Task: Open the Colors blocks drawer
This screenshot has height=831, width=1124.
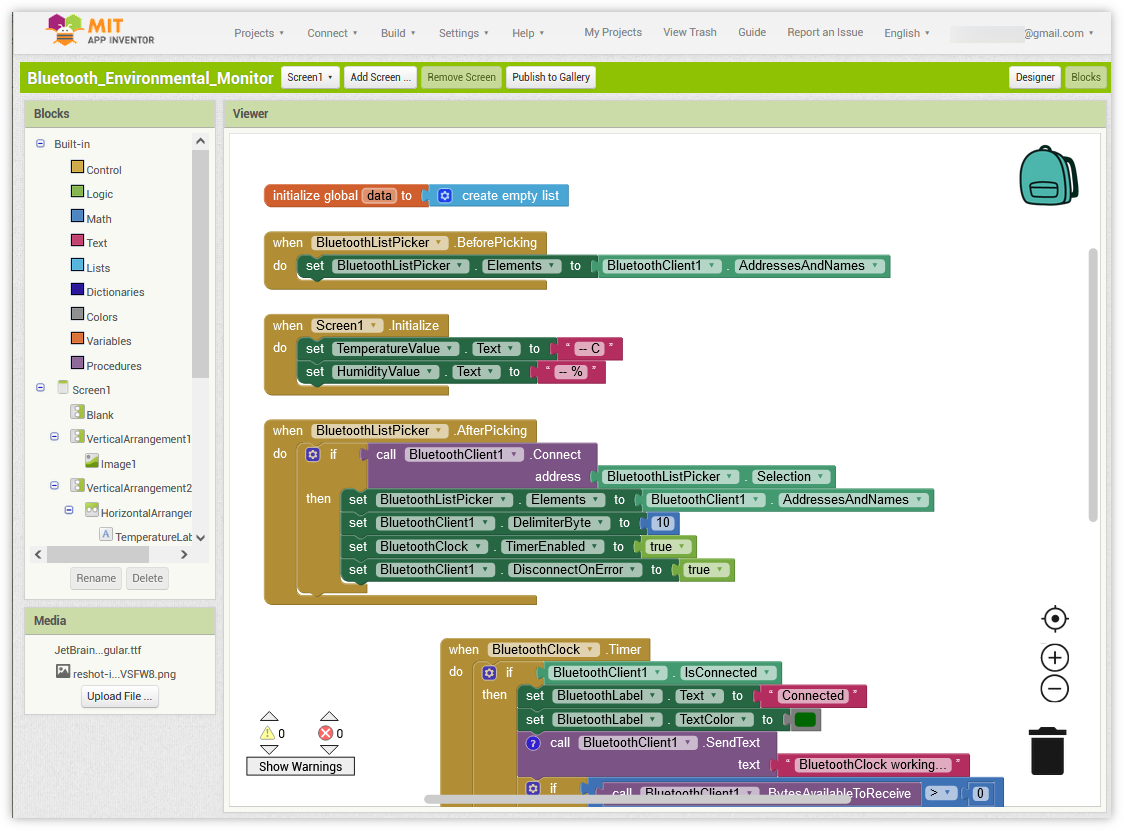Action: click(94, 316)
